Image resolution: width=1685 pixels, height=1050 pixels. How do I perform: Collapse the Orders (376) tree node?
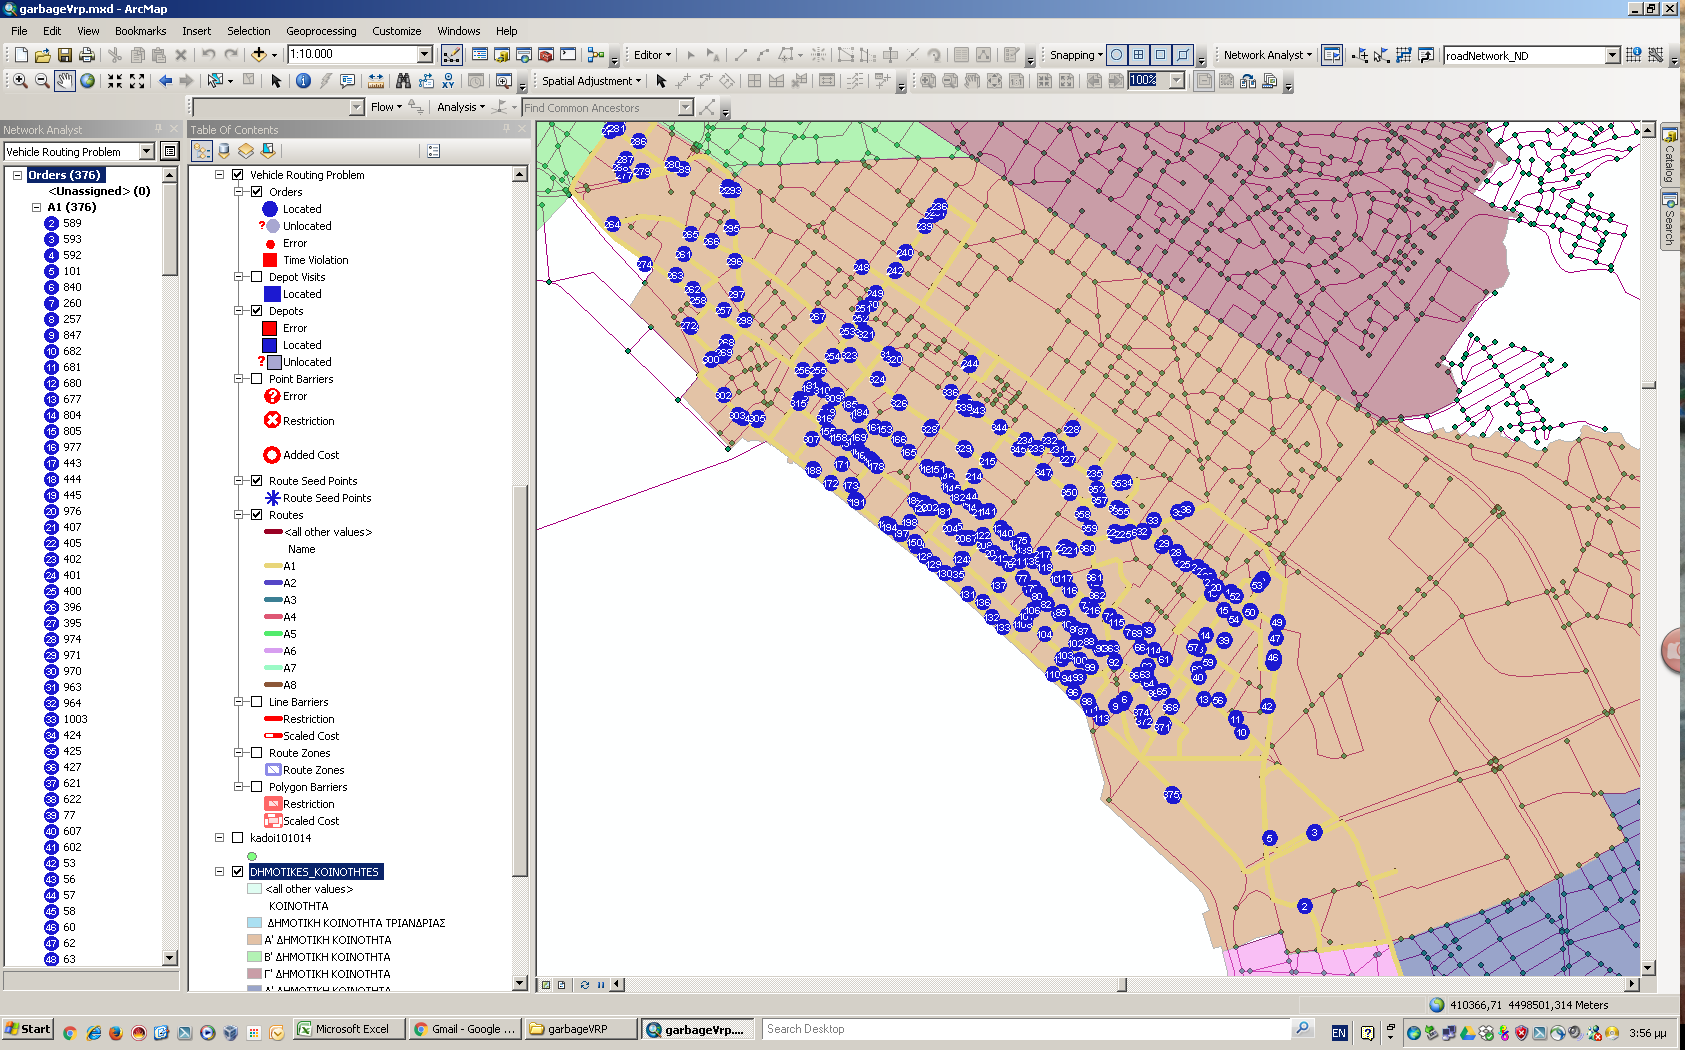[x=17, y=175]
